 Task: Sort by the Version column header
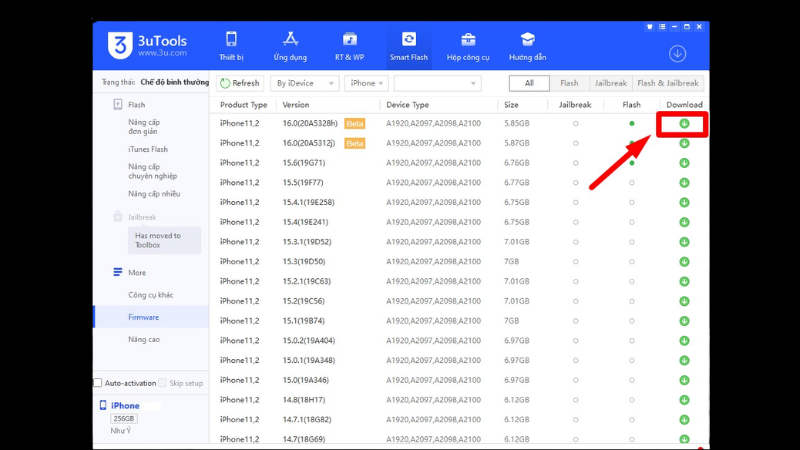[x=296, y=105]
